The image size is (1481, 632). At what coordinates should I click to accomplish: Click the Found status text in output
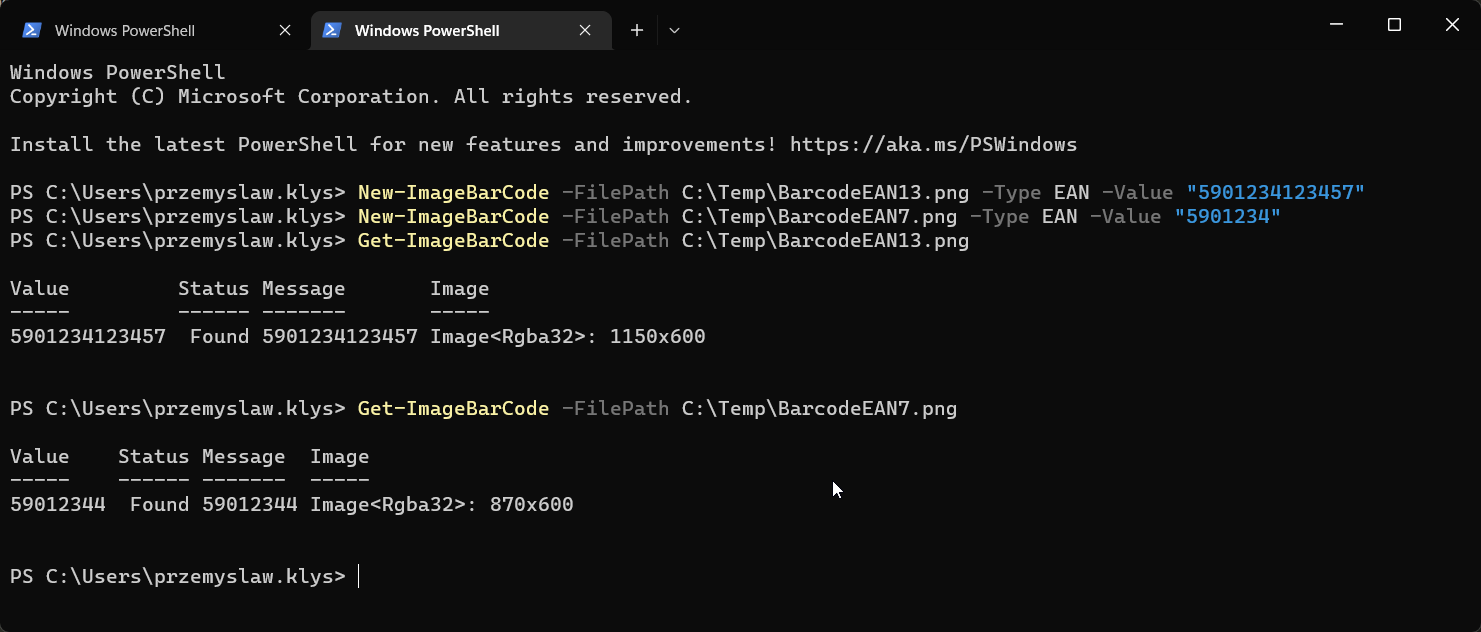tap(158, 504)
